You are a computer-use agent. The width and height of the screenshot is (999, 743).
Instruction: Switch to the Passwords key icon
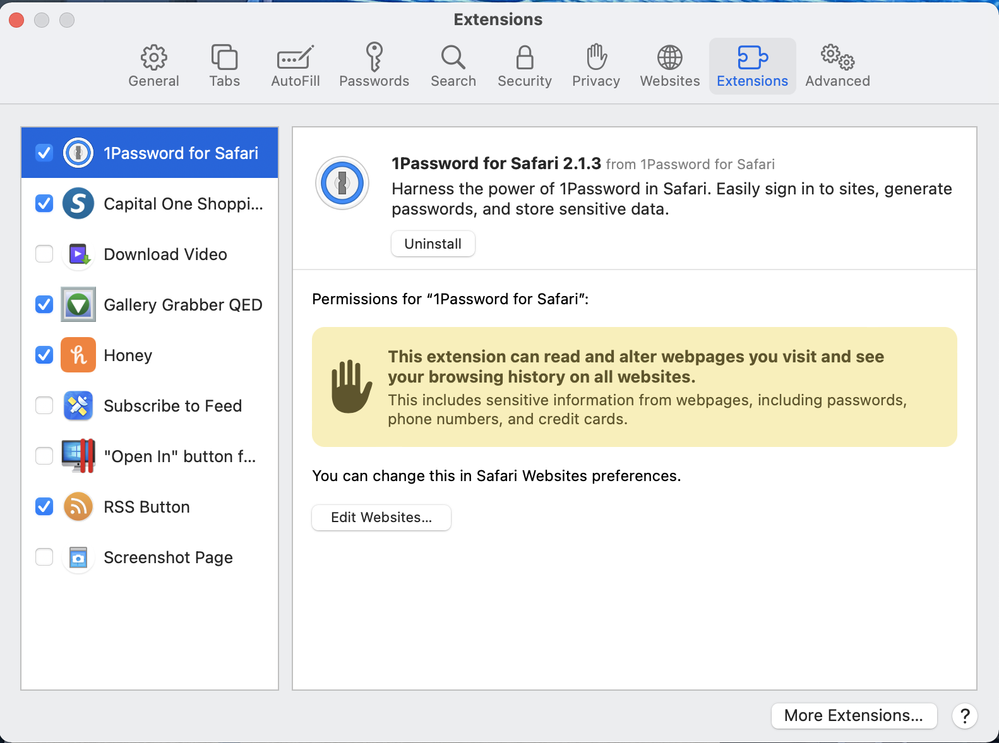point(374,57)
